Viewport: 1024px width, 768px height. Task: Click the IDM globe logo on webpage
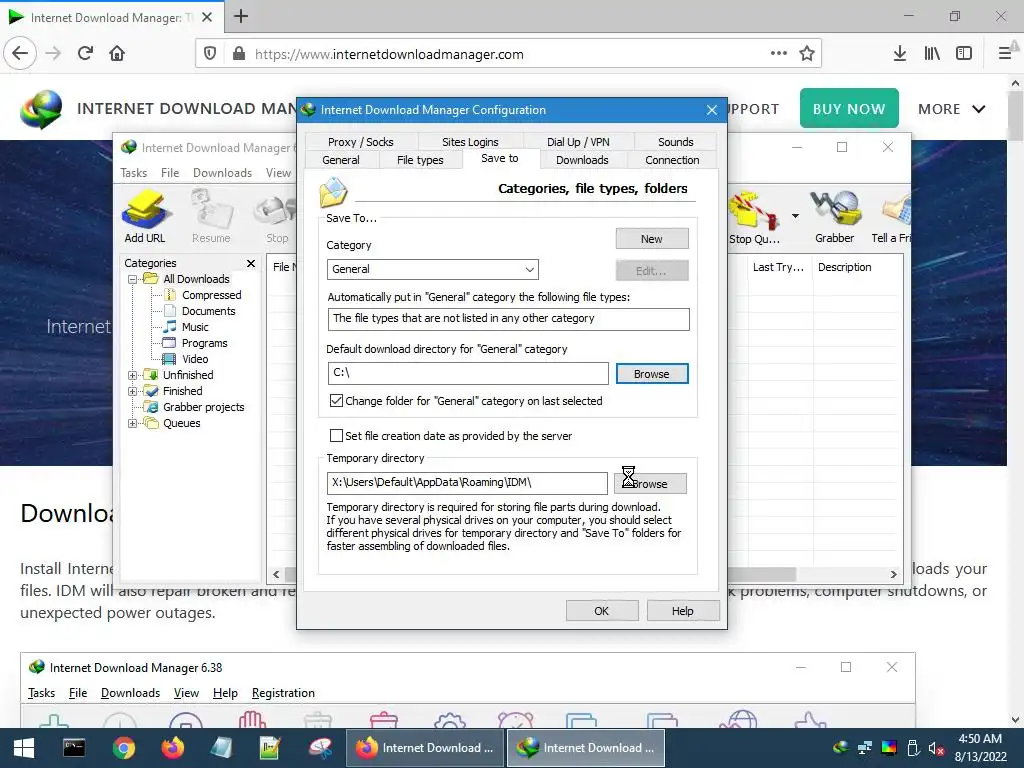41,109
